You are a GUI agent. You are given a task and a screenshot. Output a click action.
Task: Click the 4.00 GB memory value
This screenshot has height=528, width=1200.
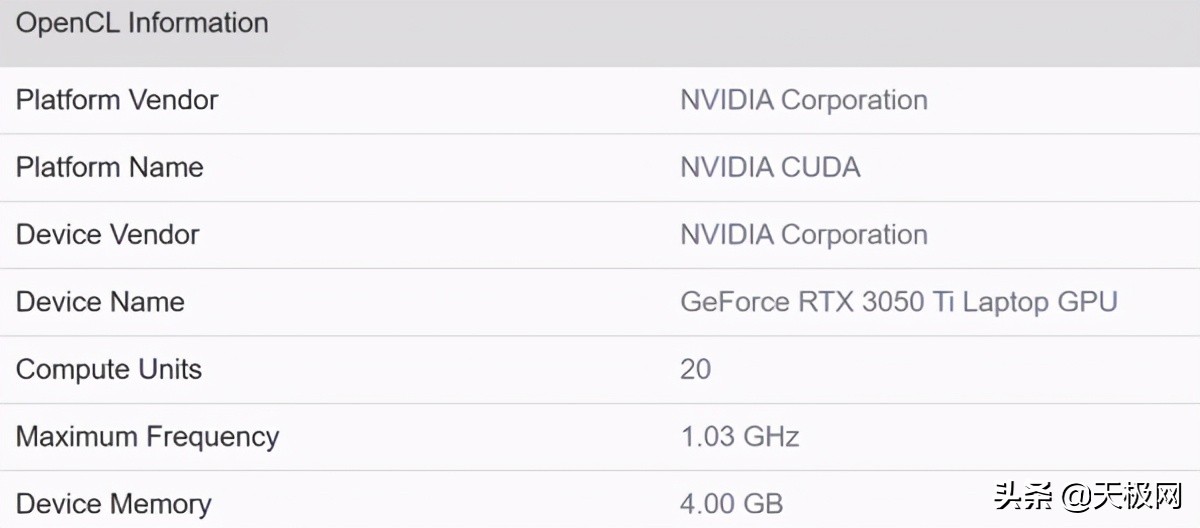point(732,504)
